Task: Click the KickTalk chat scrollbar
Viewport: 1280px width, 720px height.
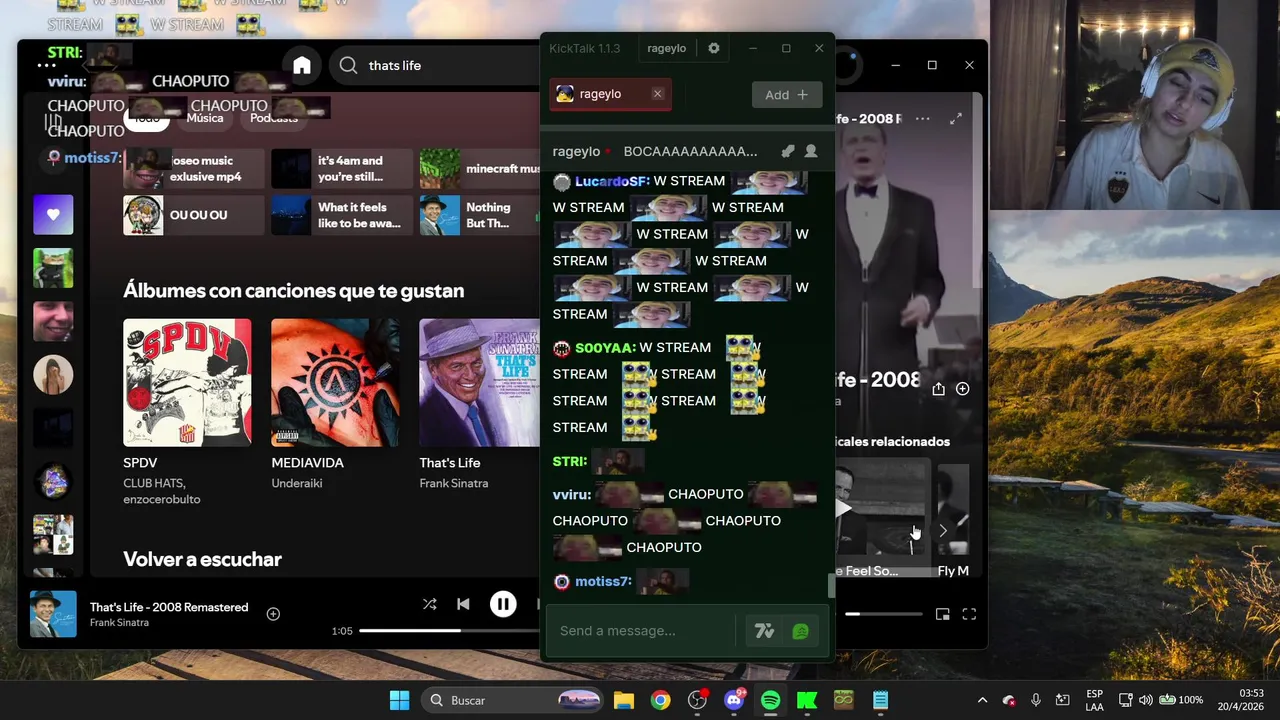Action: click(830, 586)
